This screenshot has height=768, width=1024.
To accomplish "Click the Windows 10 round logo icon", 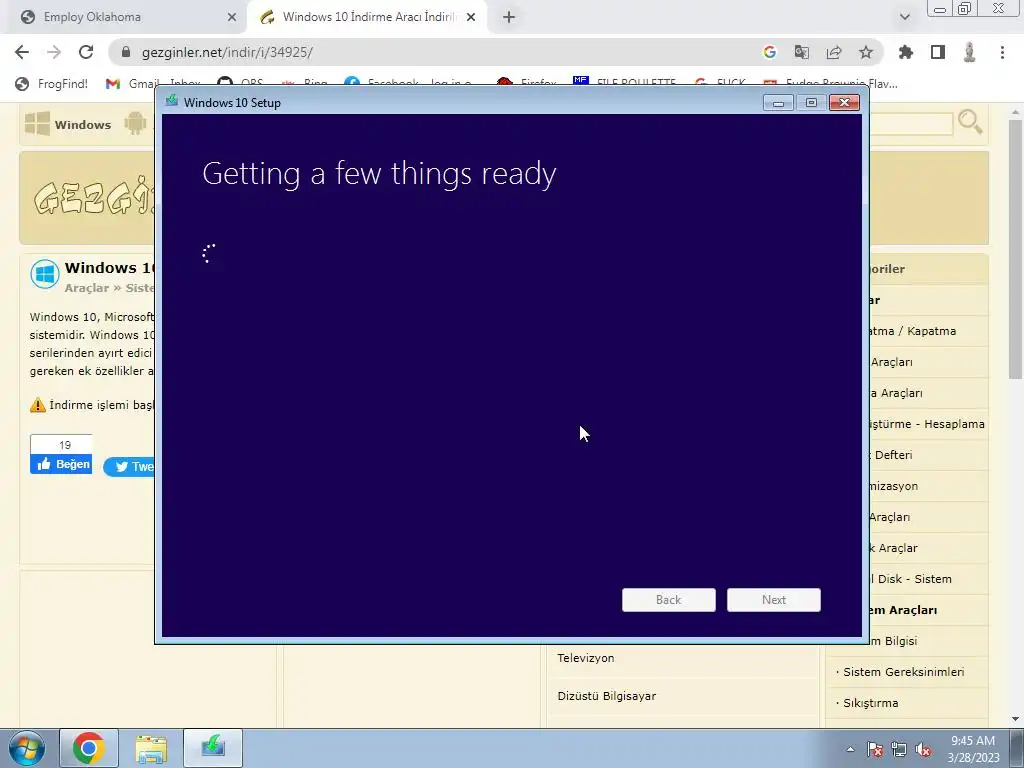I will pos(45,274).
